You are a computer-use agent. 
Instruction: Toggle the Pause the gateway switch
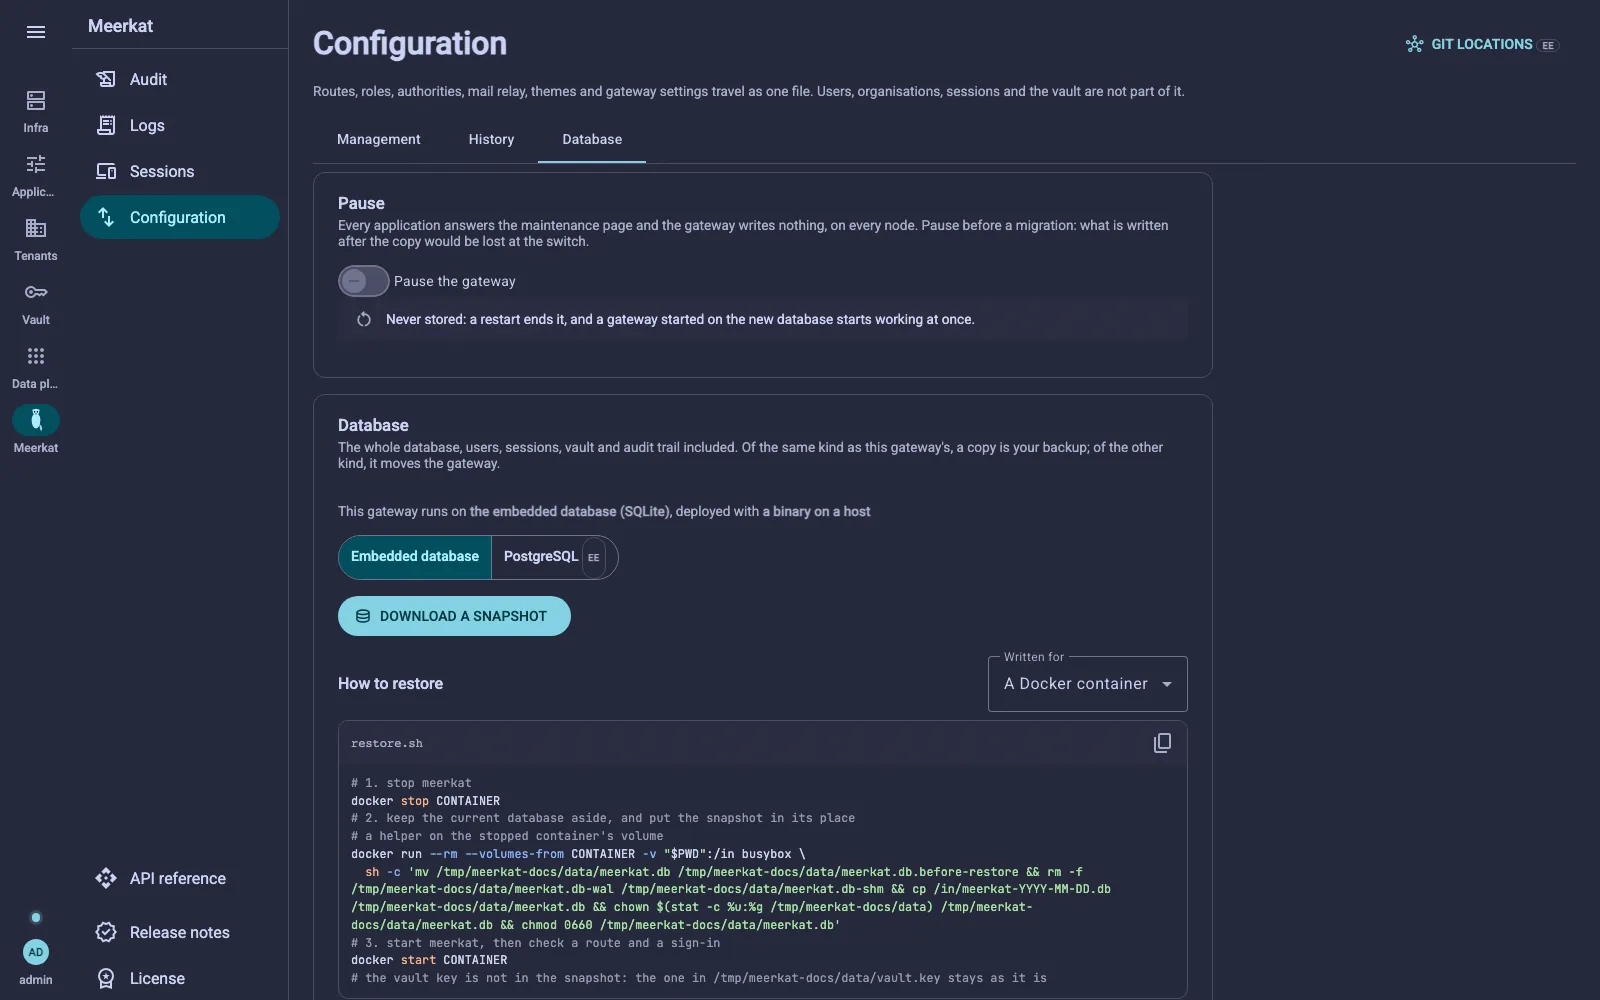[363, 281]
